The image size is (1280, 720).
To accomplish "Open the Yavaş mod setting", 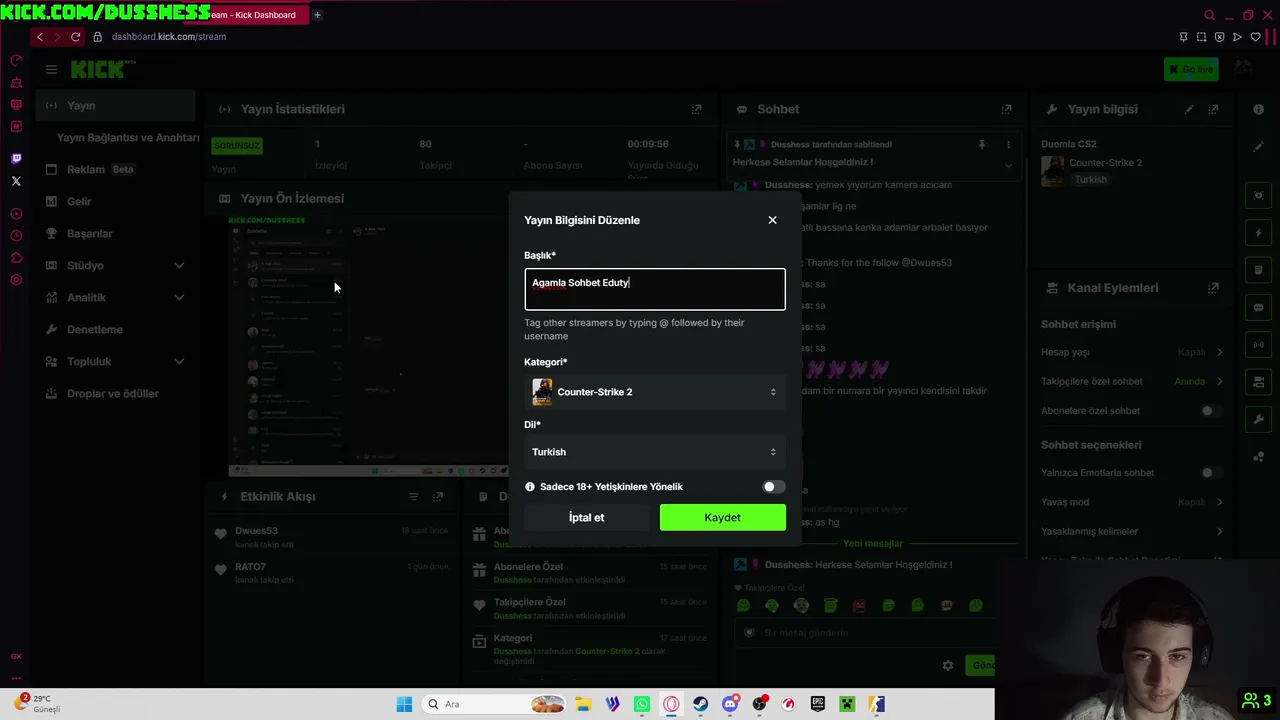I will (x=1131, y=502).
